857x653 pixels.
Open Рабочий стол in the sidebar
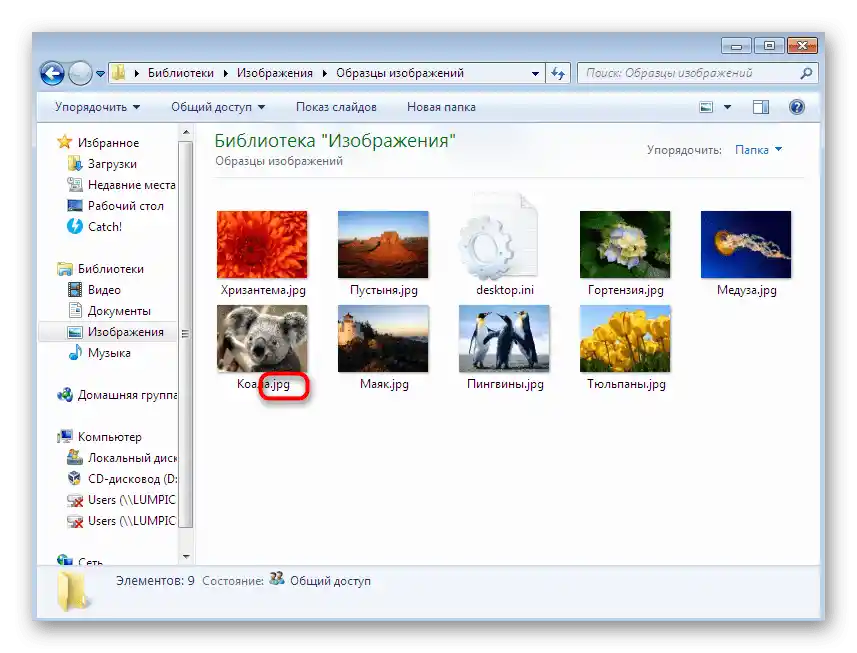126,206
